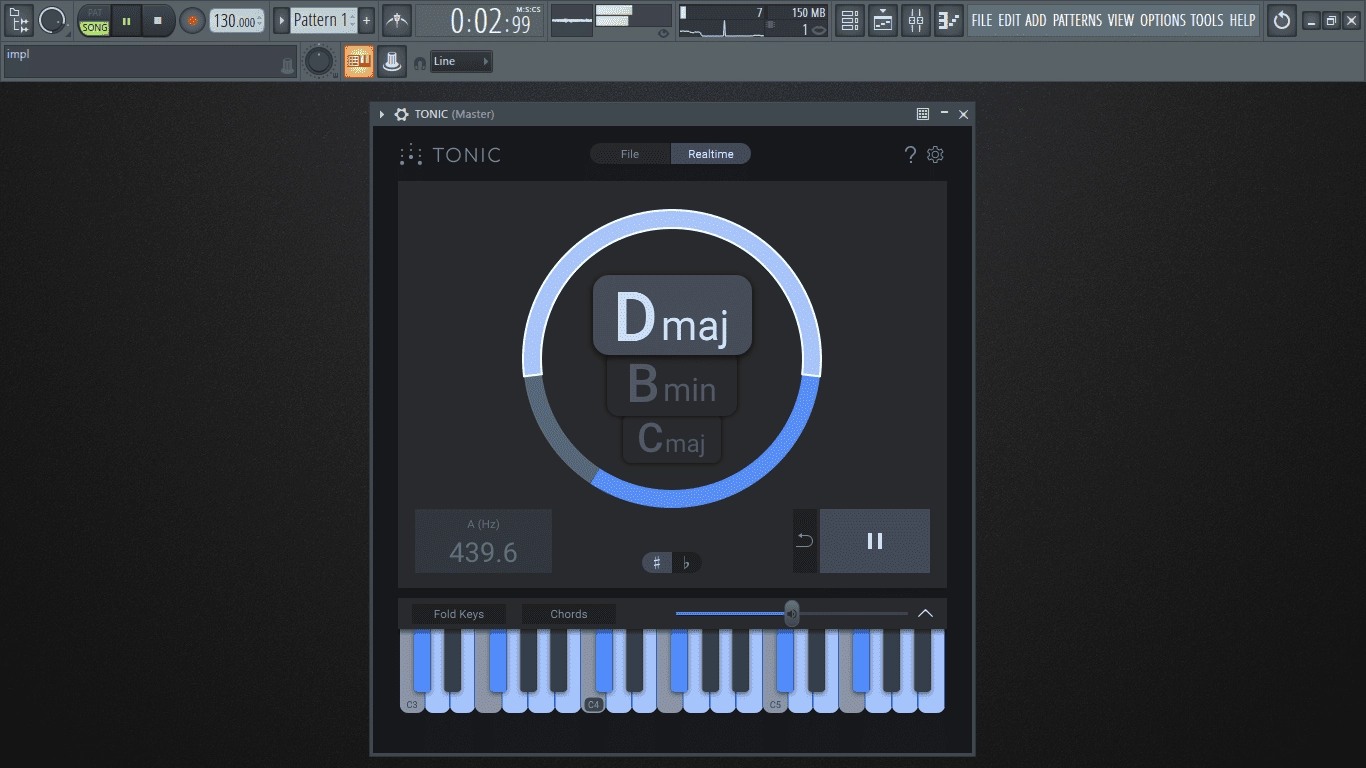This screenshot has height=768, width=1366.
Task: Open the Pattern 1 selector
Action: click(323, 20)
